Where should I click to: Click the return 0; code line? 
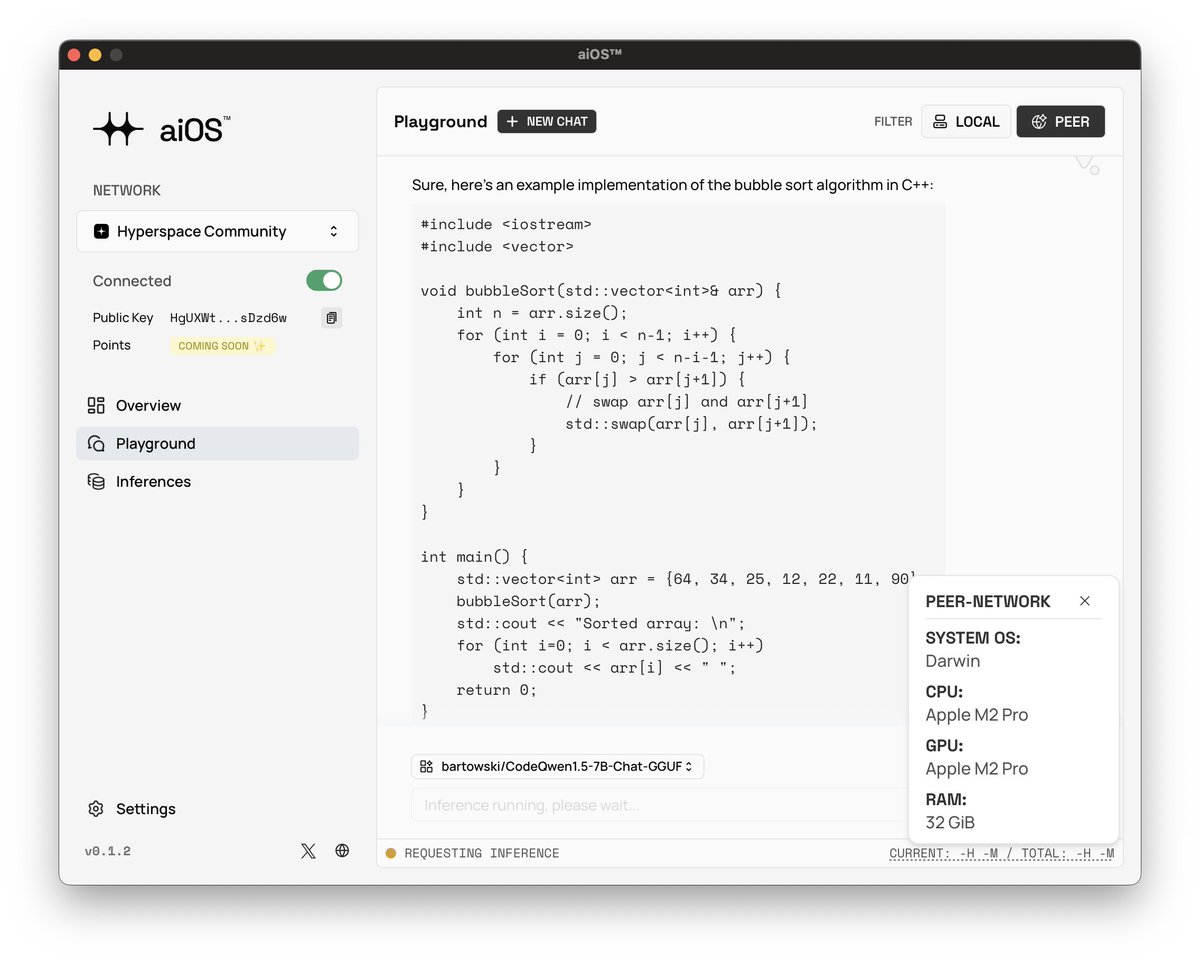tap(497, 690)
